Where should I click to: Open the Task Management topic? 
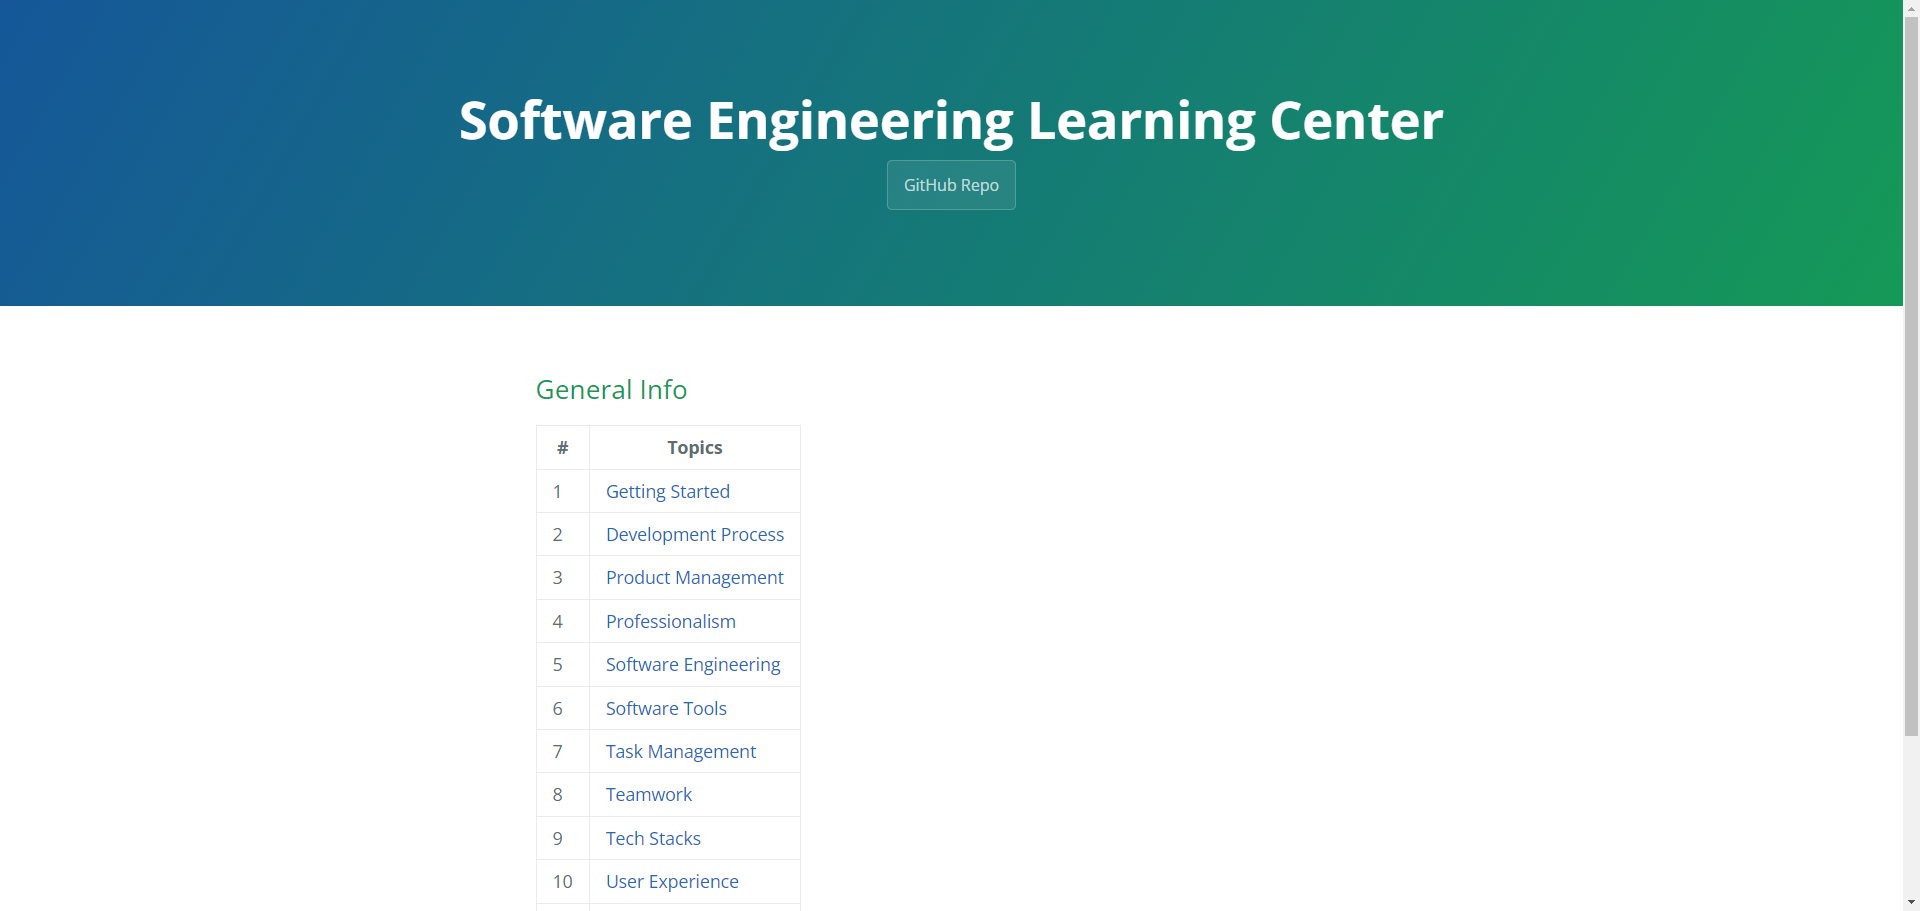[680, 752]
